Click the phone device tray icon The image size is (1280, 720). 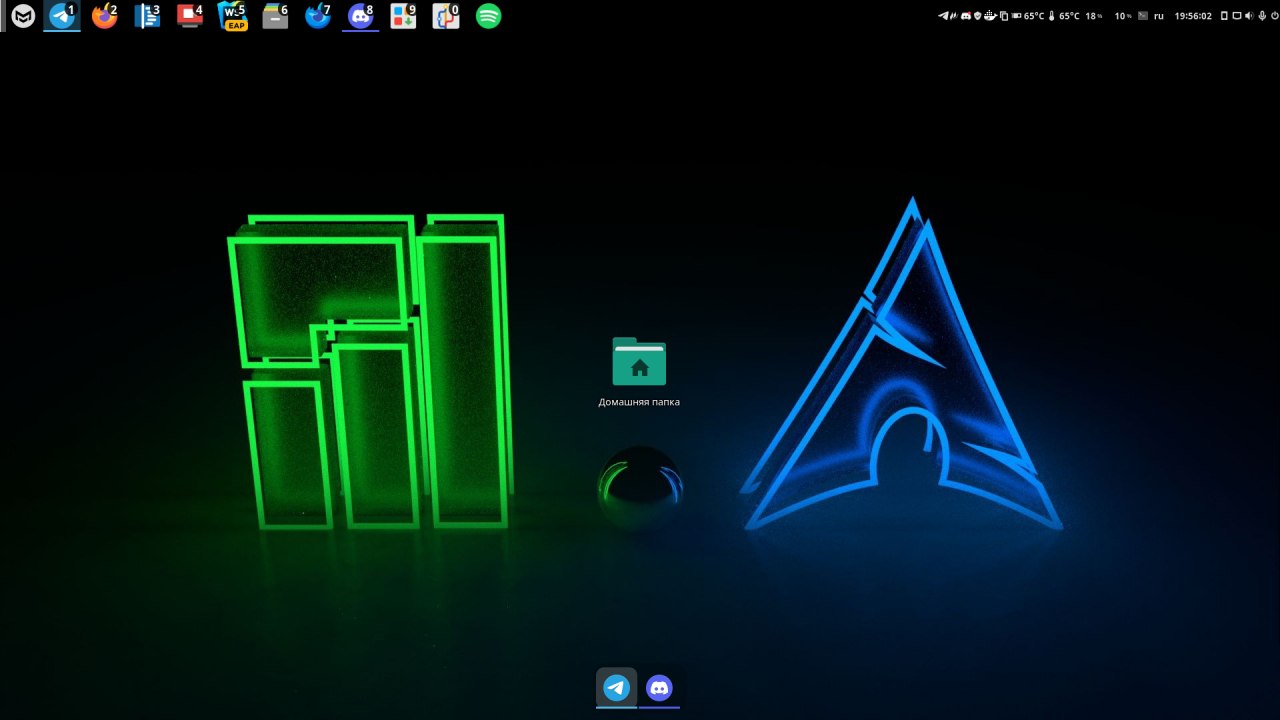(x=1224, y=16)
